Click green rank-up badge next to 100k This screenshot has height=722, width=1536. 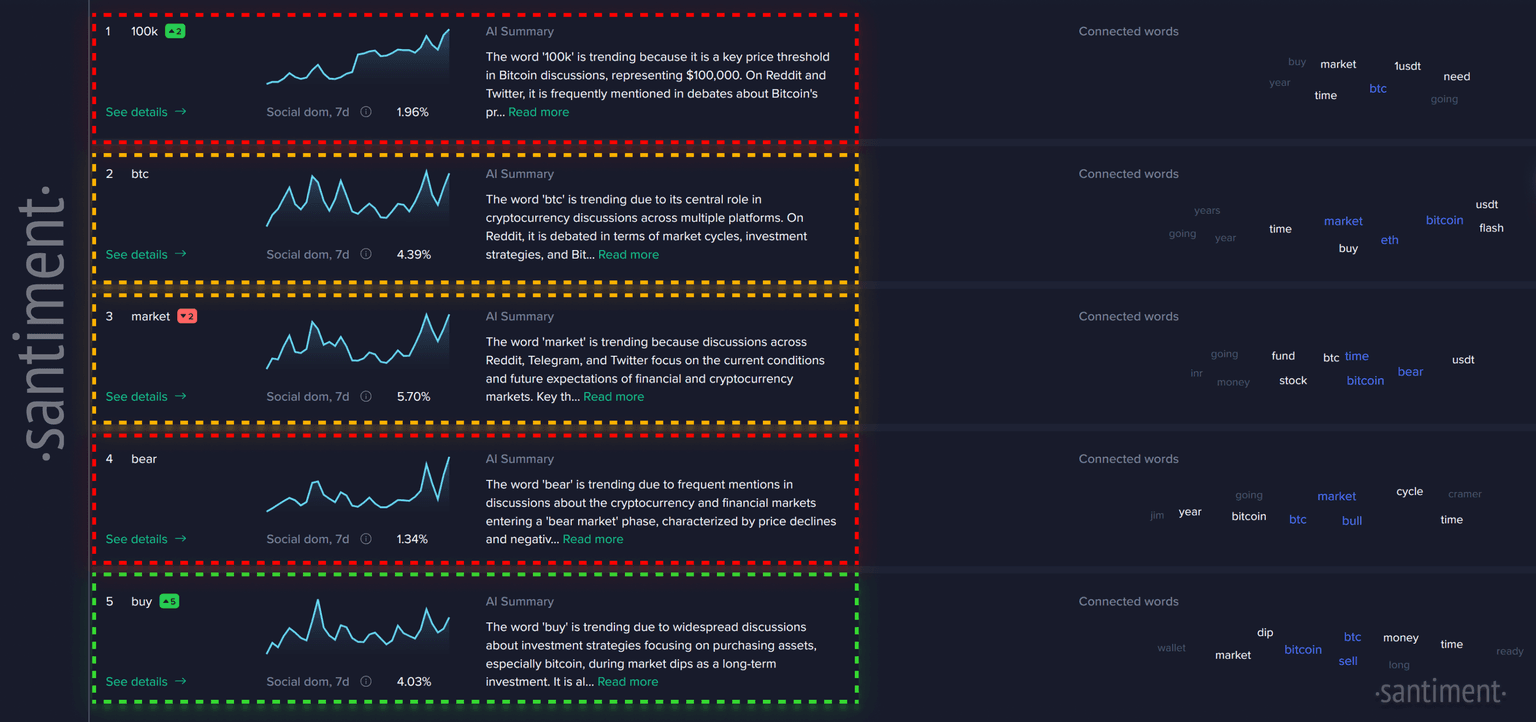click(175, 32)
